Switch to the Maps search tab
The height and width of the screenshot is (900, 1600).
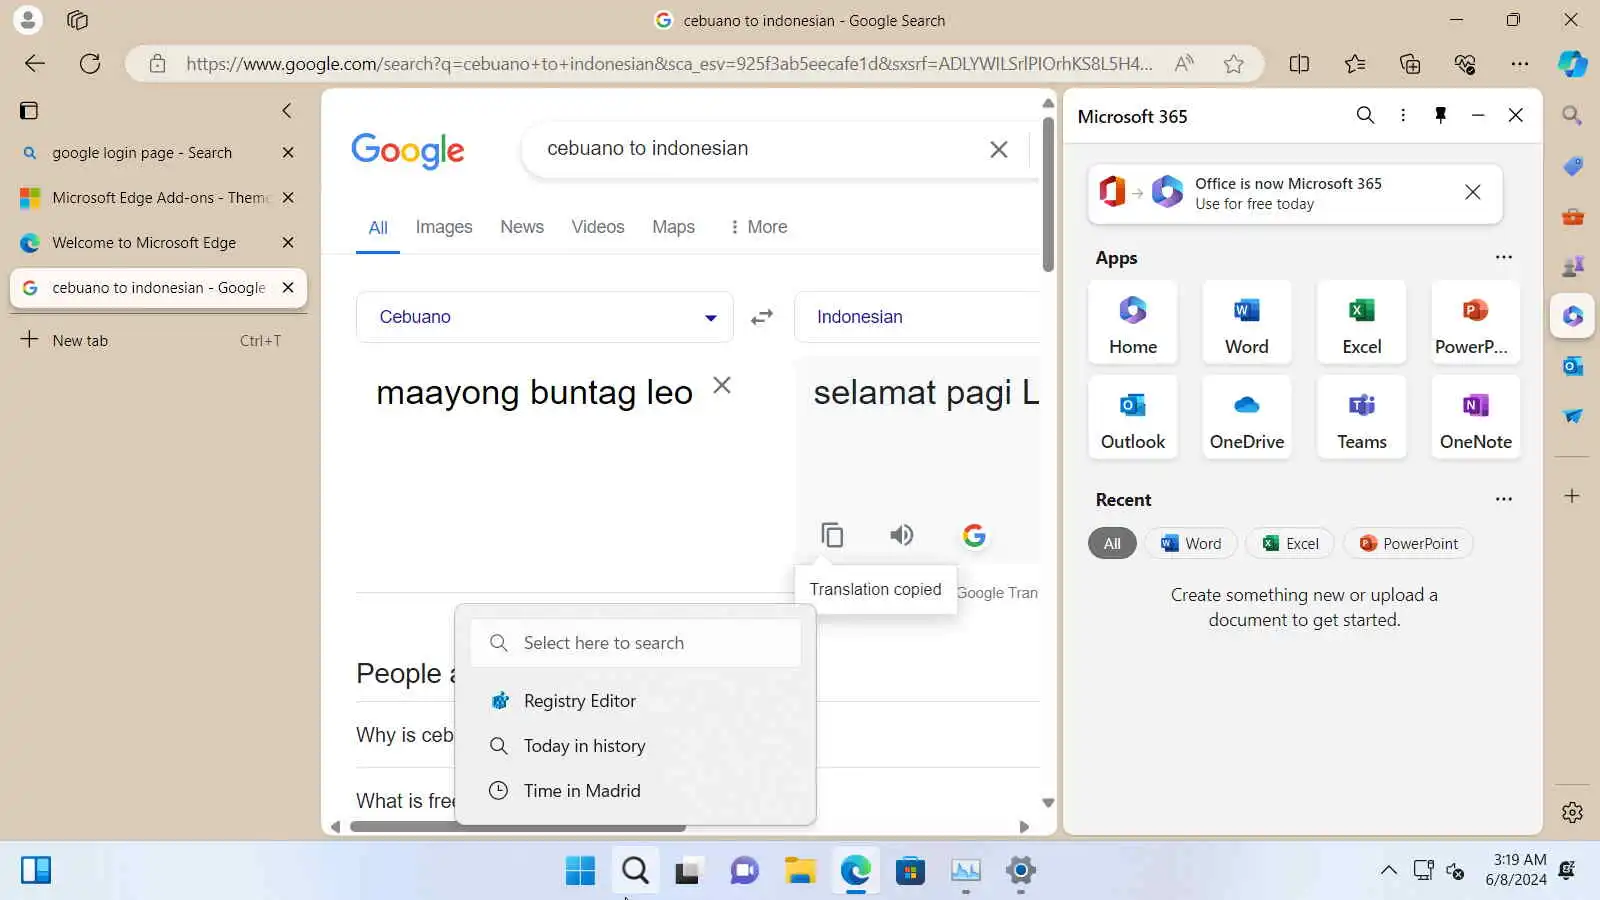click(673, 227)
